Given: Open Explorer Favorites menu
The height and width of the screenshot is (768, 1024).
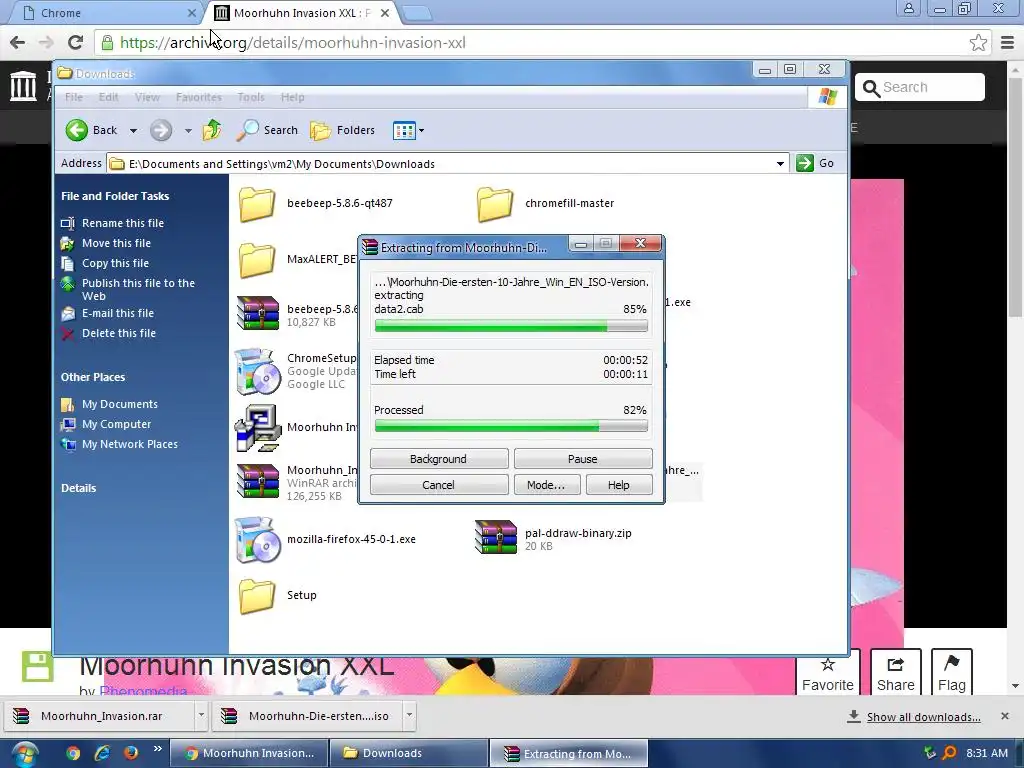Looking at the screenshot, I should 199,97.
